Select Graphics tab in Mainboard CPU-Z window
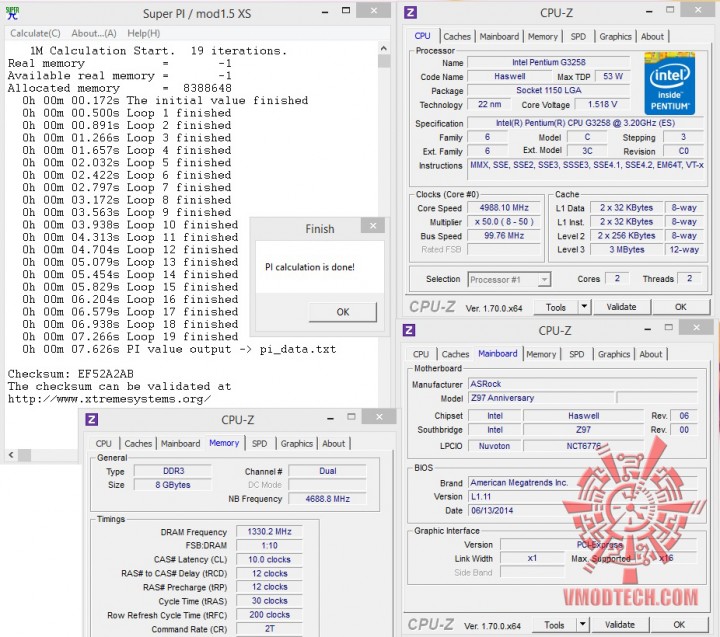720x637 pixels. [x=614, y=354]
